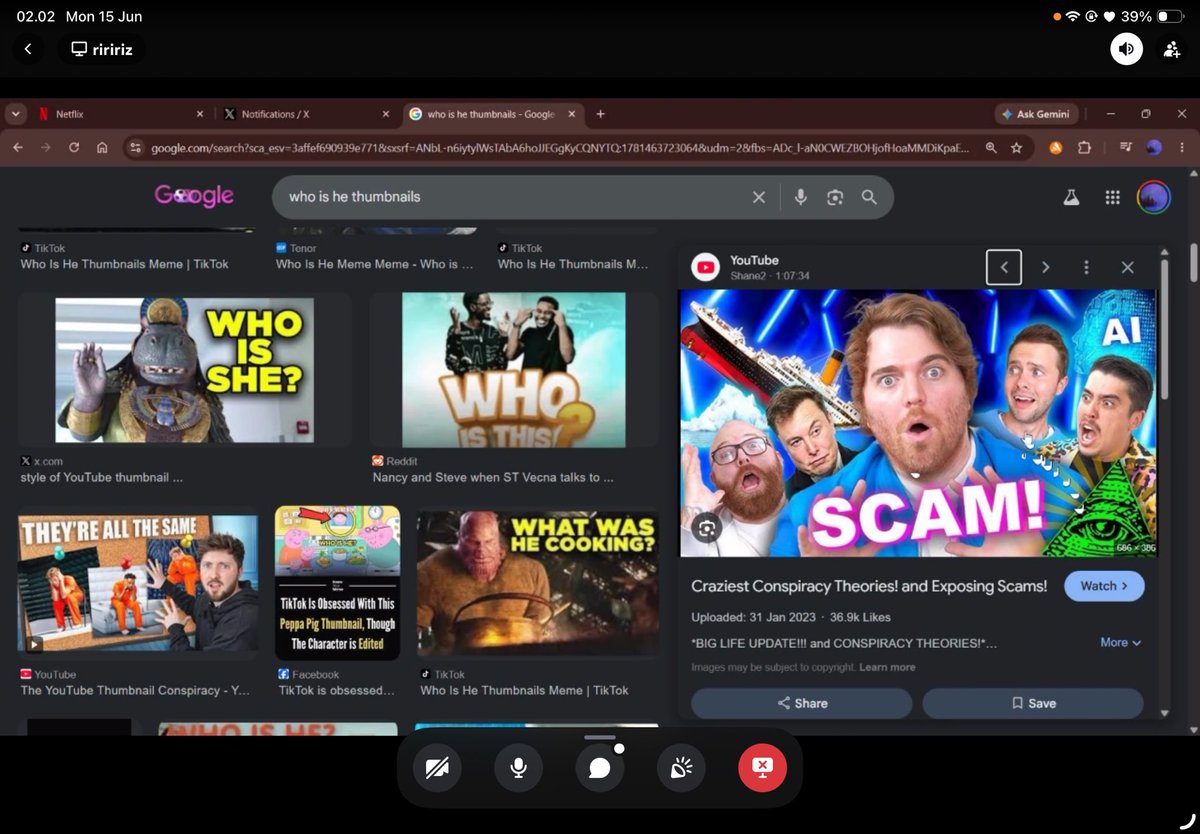
Task: Close the image preview panel
Action: click(1127, 267)
